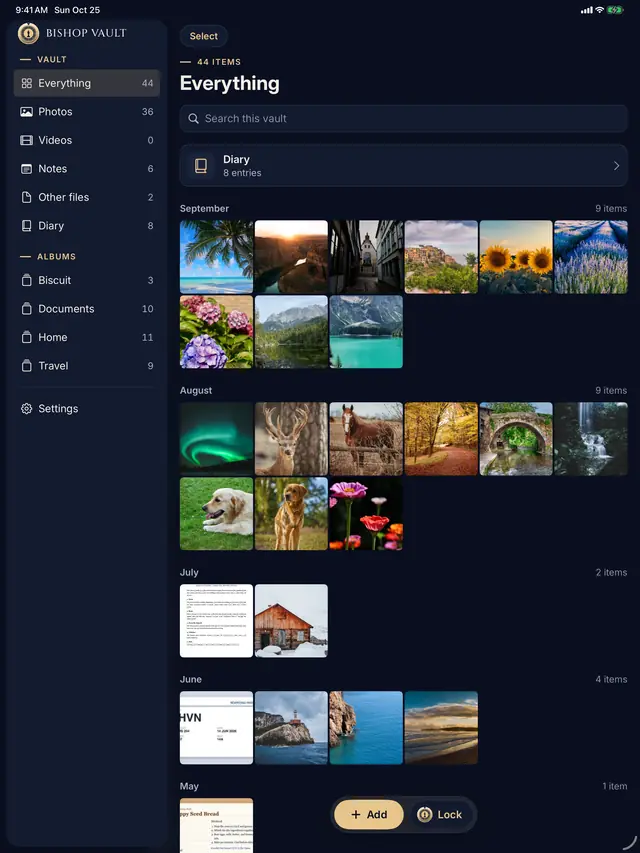Click the Bishop Vault logo emblem

pos(28,33)
